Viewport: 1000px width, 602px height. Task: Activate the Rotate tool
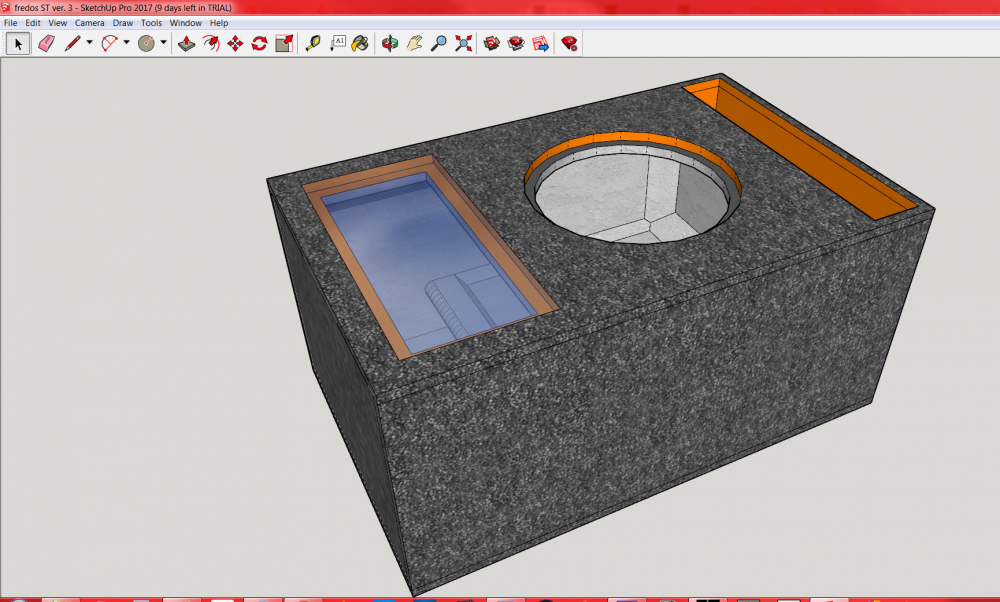[x=260, y=43]
